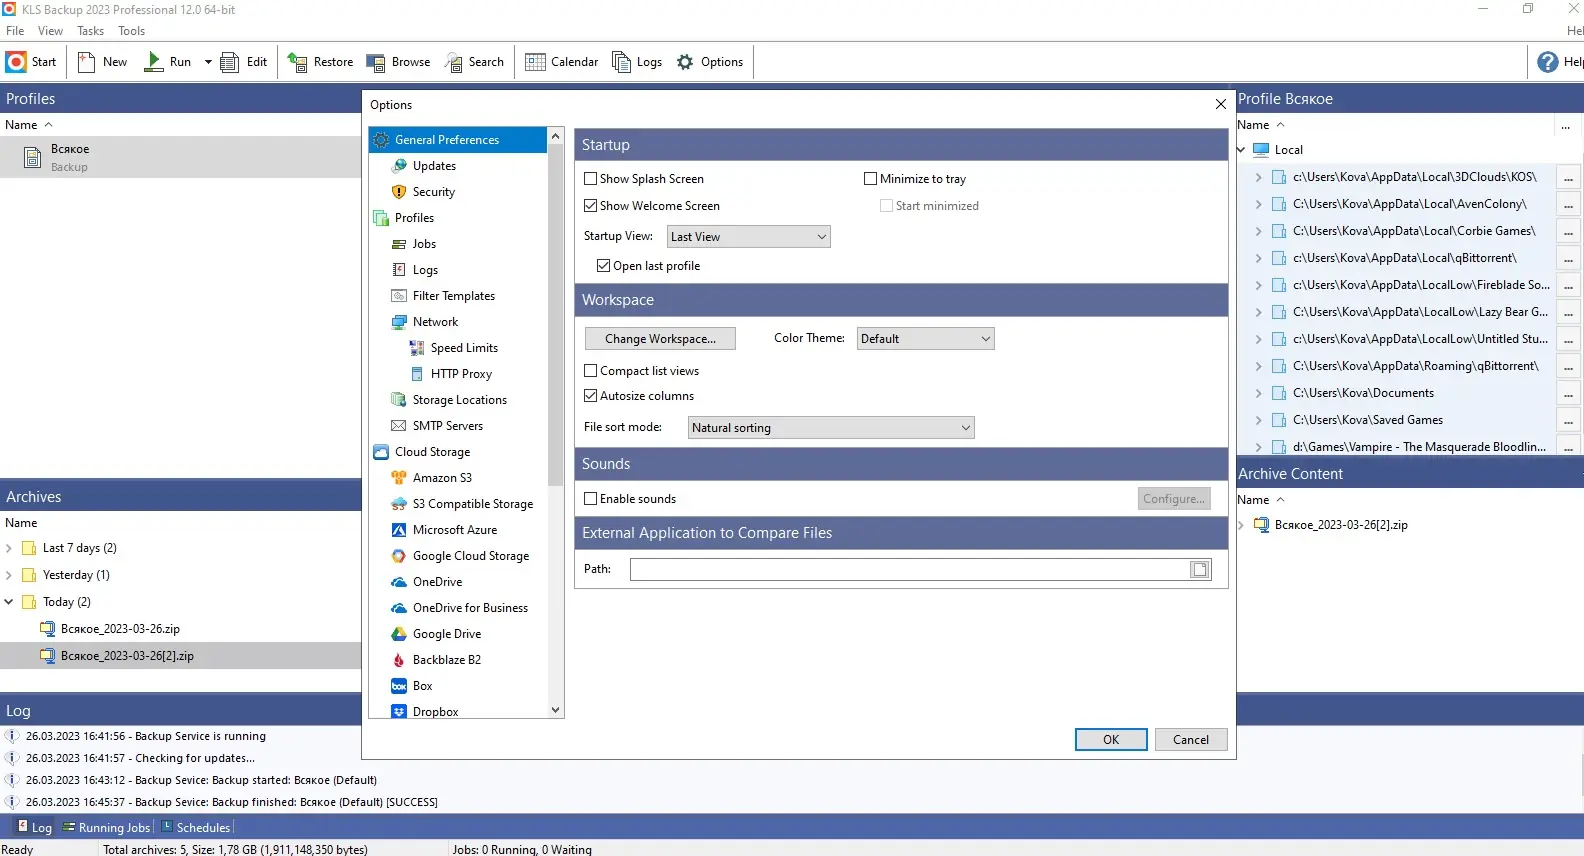Open the Color Theme dropdown
The image size is (1584, 856).
926,339
